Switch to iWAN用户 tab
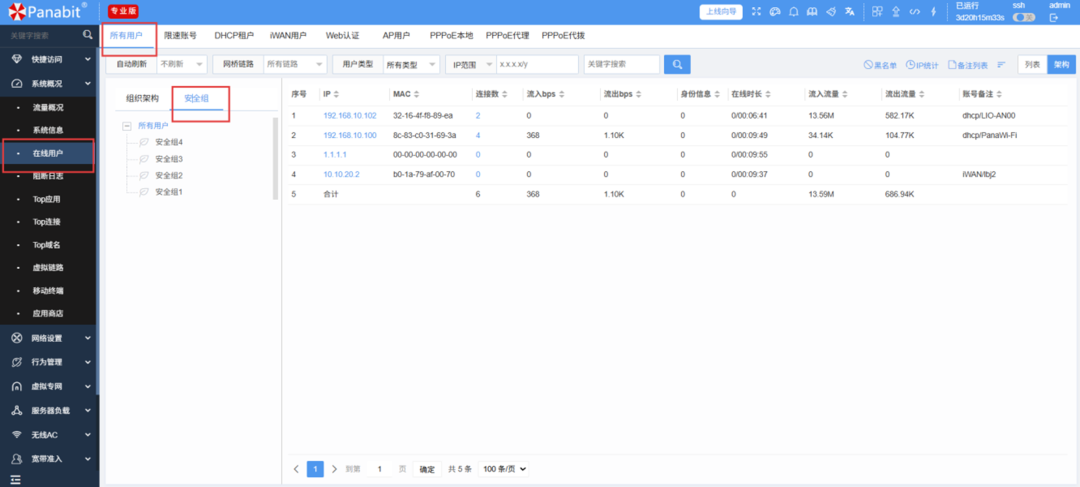1080x487 pixels. point(288,35)
